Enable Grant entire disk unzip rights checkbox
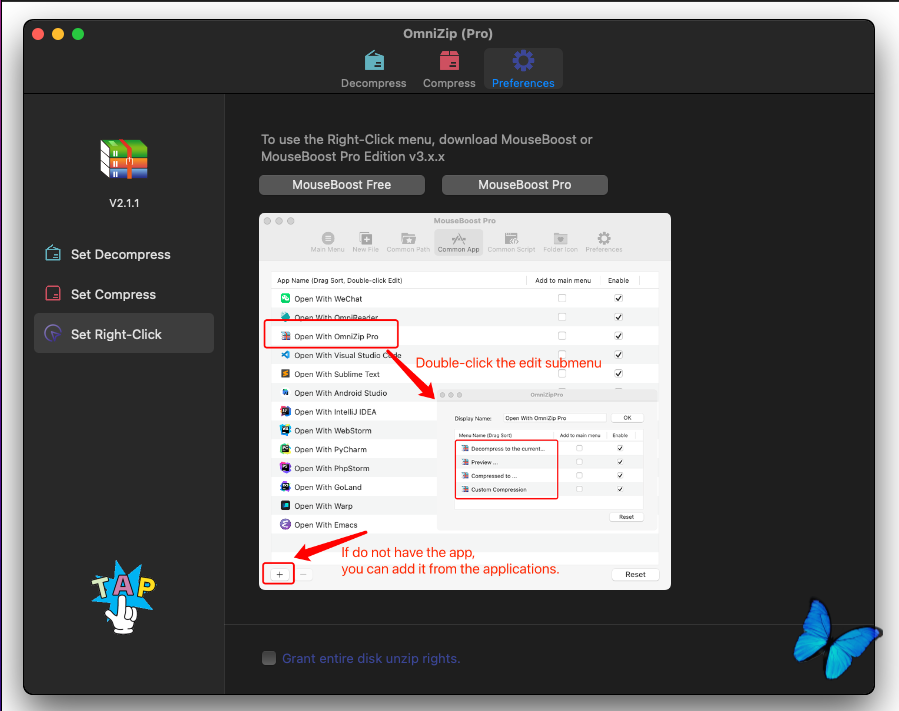Screen dimensions: 899x711 click(269, 658)
